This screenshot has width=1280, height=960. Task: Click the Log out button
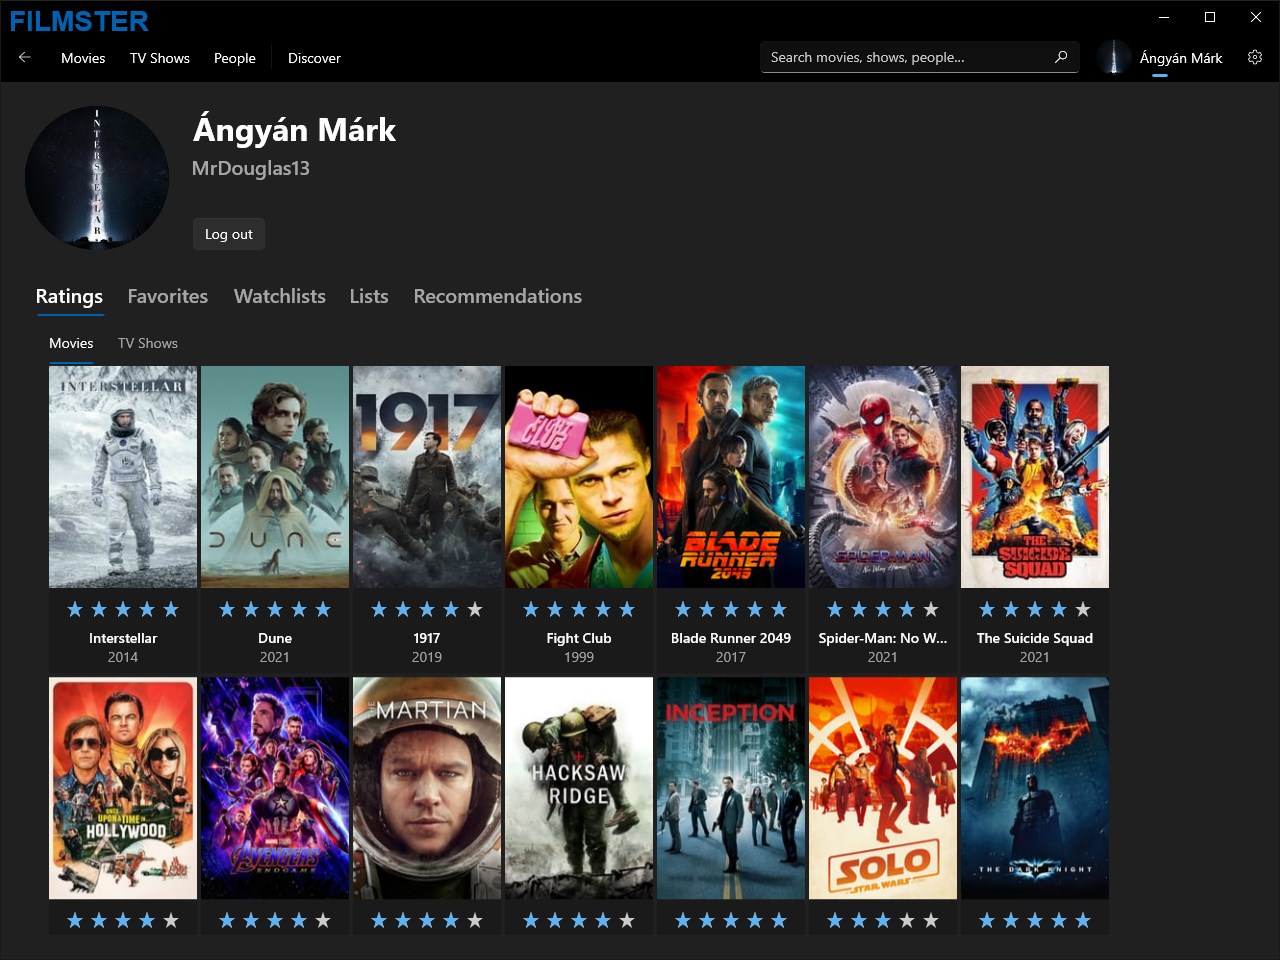(x=229, y=234)
